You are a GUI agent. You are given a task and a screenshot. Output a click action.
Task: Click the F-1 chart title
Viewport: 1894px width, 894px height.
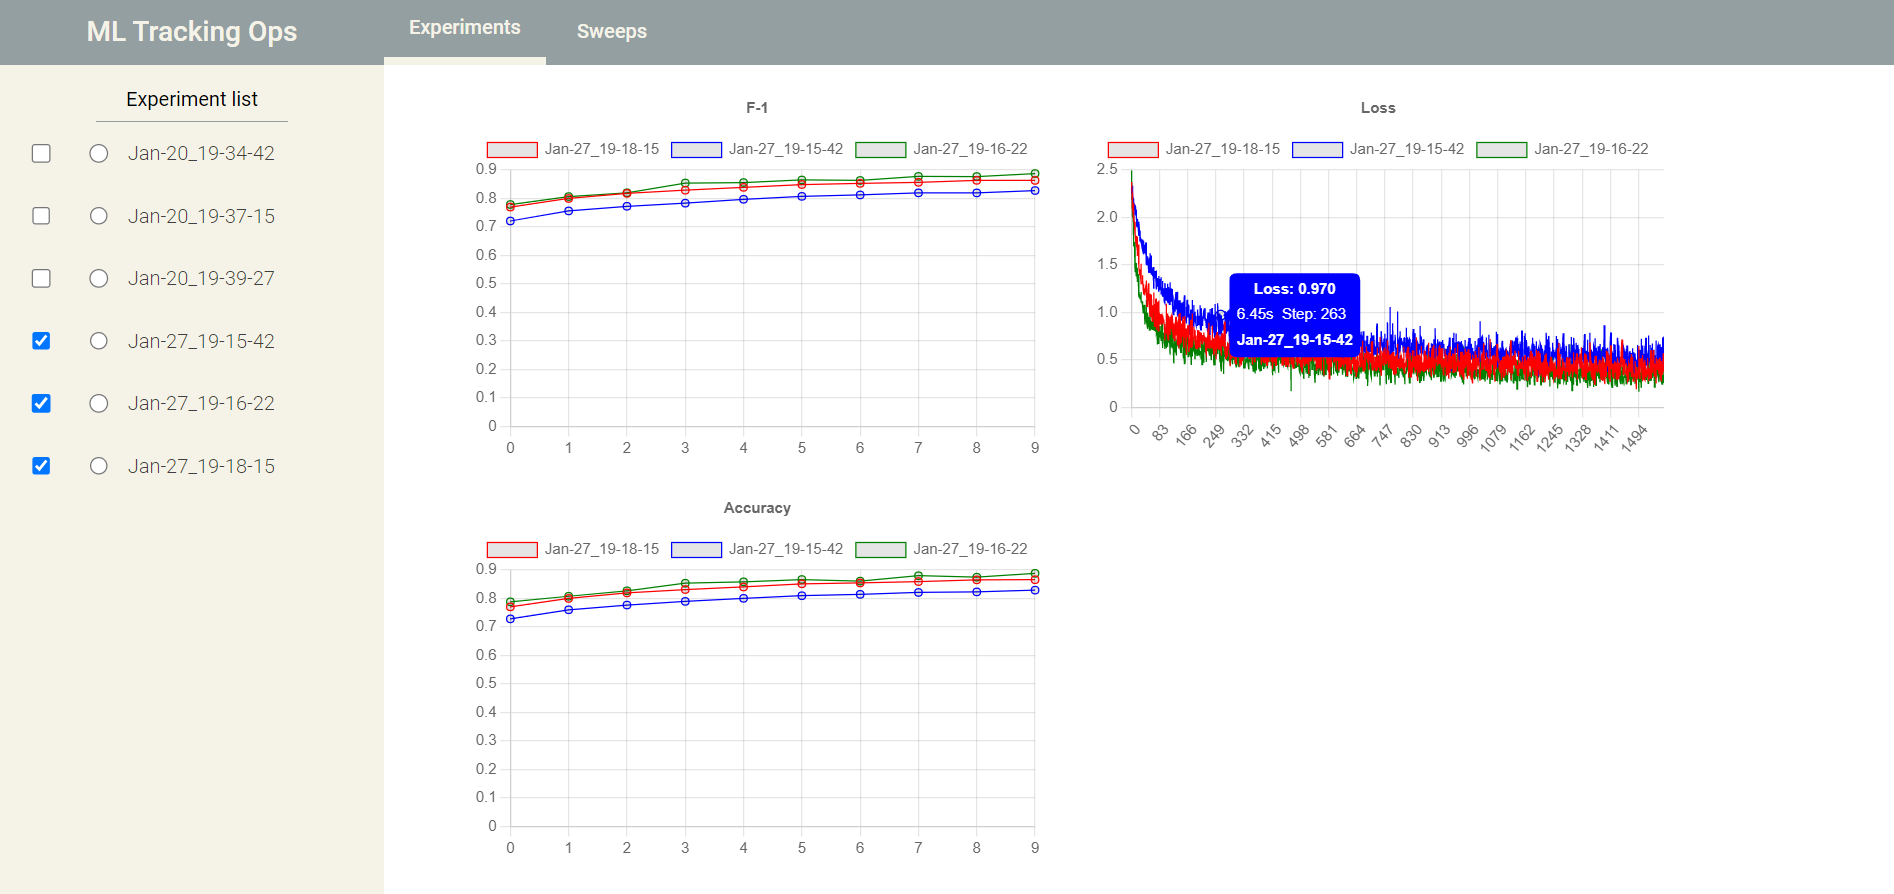(757, 107)
